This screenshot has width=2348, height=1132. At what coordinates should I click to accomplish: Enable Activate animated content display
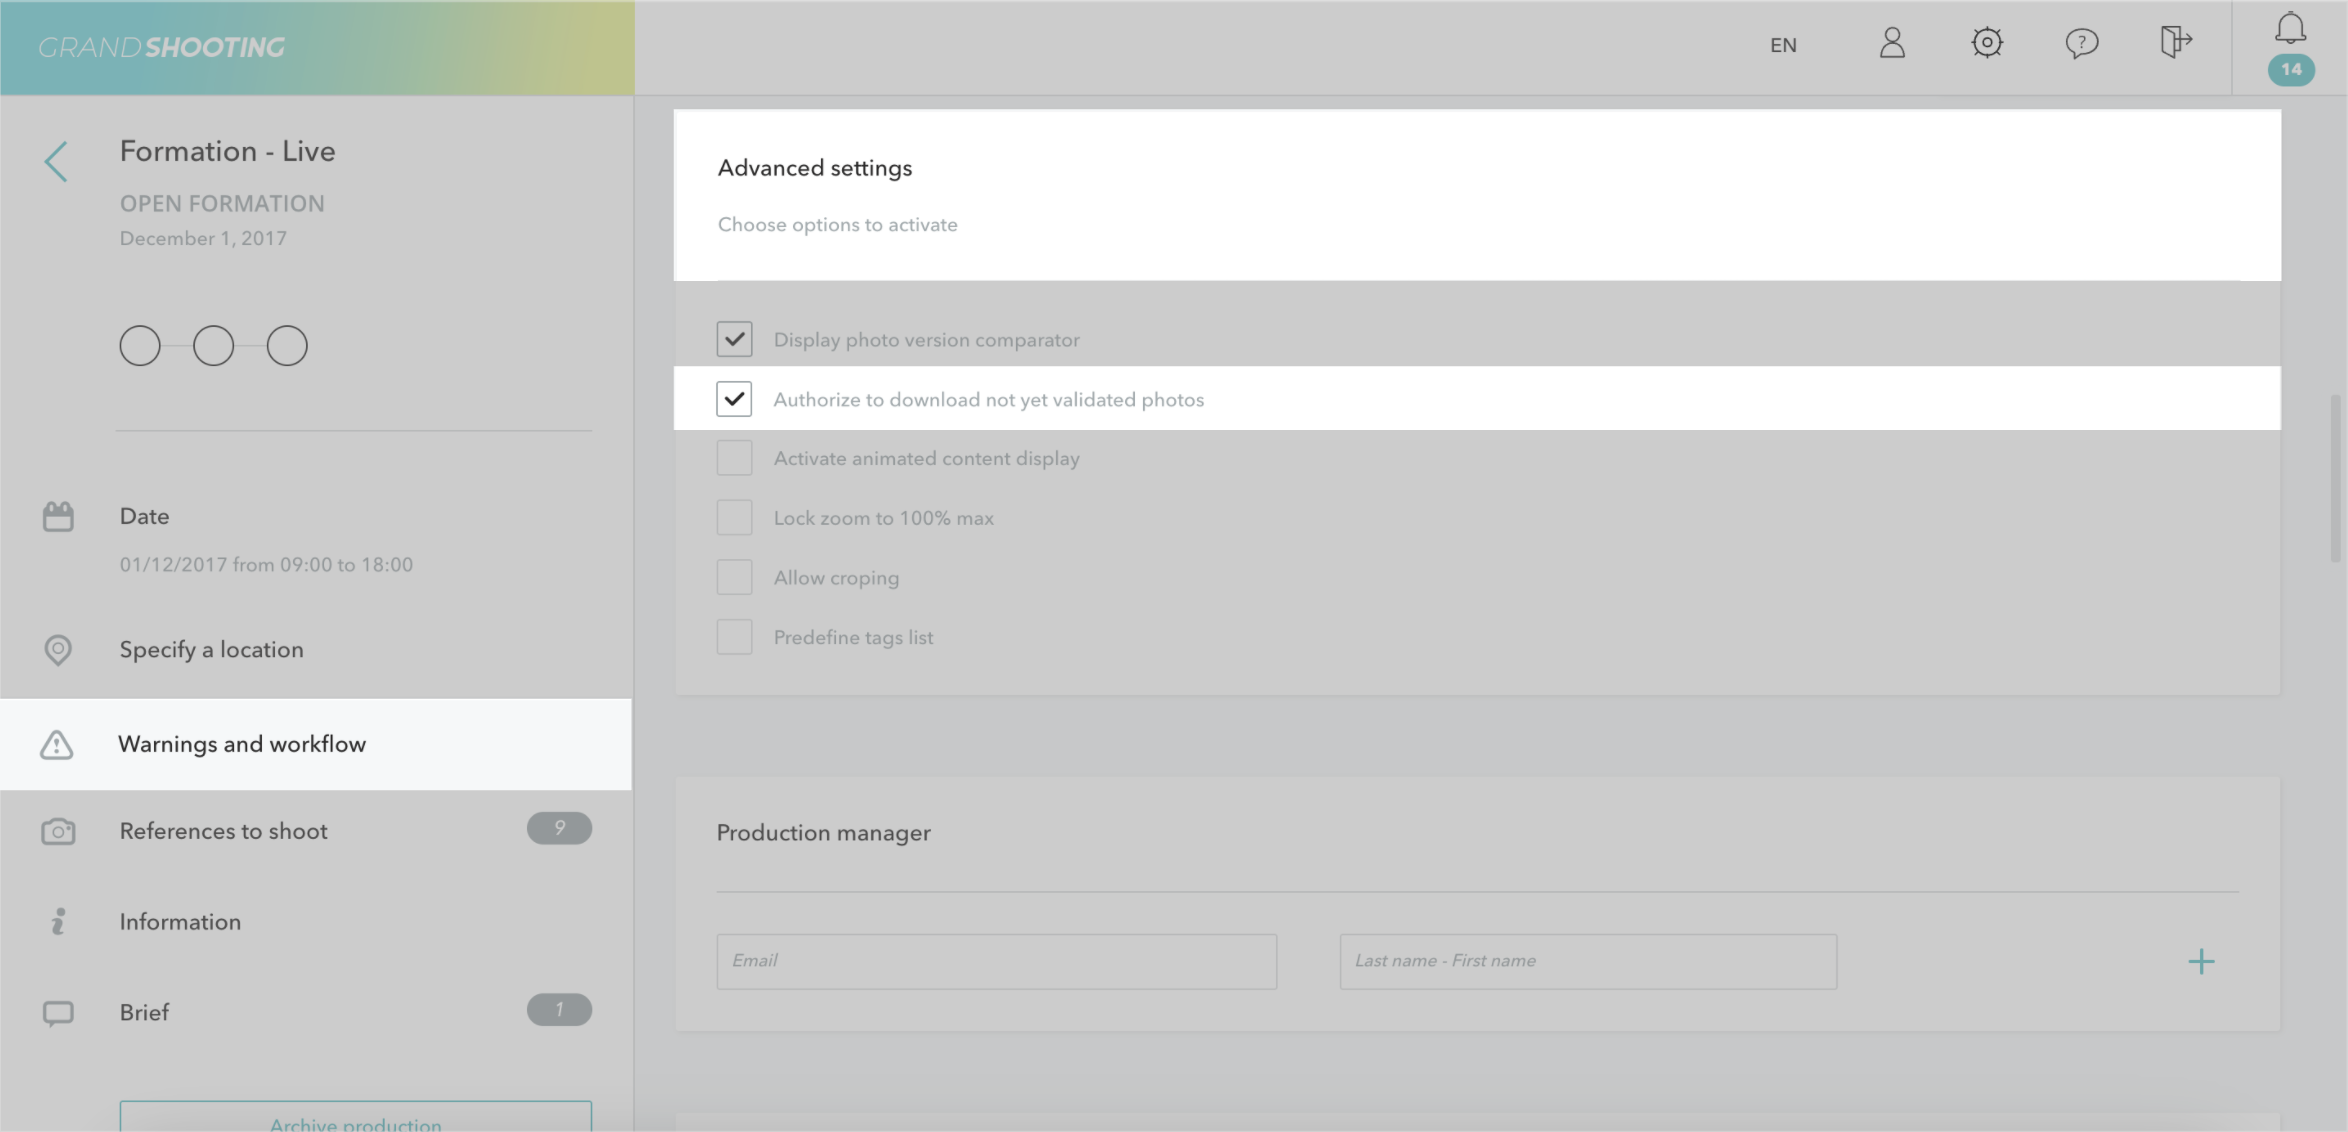(734, 458)
